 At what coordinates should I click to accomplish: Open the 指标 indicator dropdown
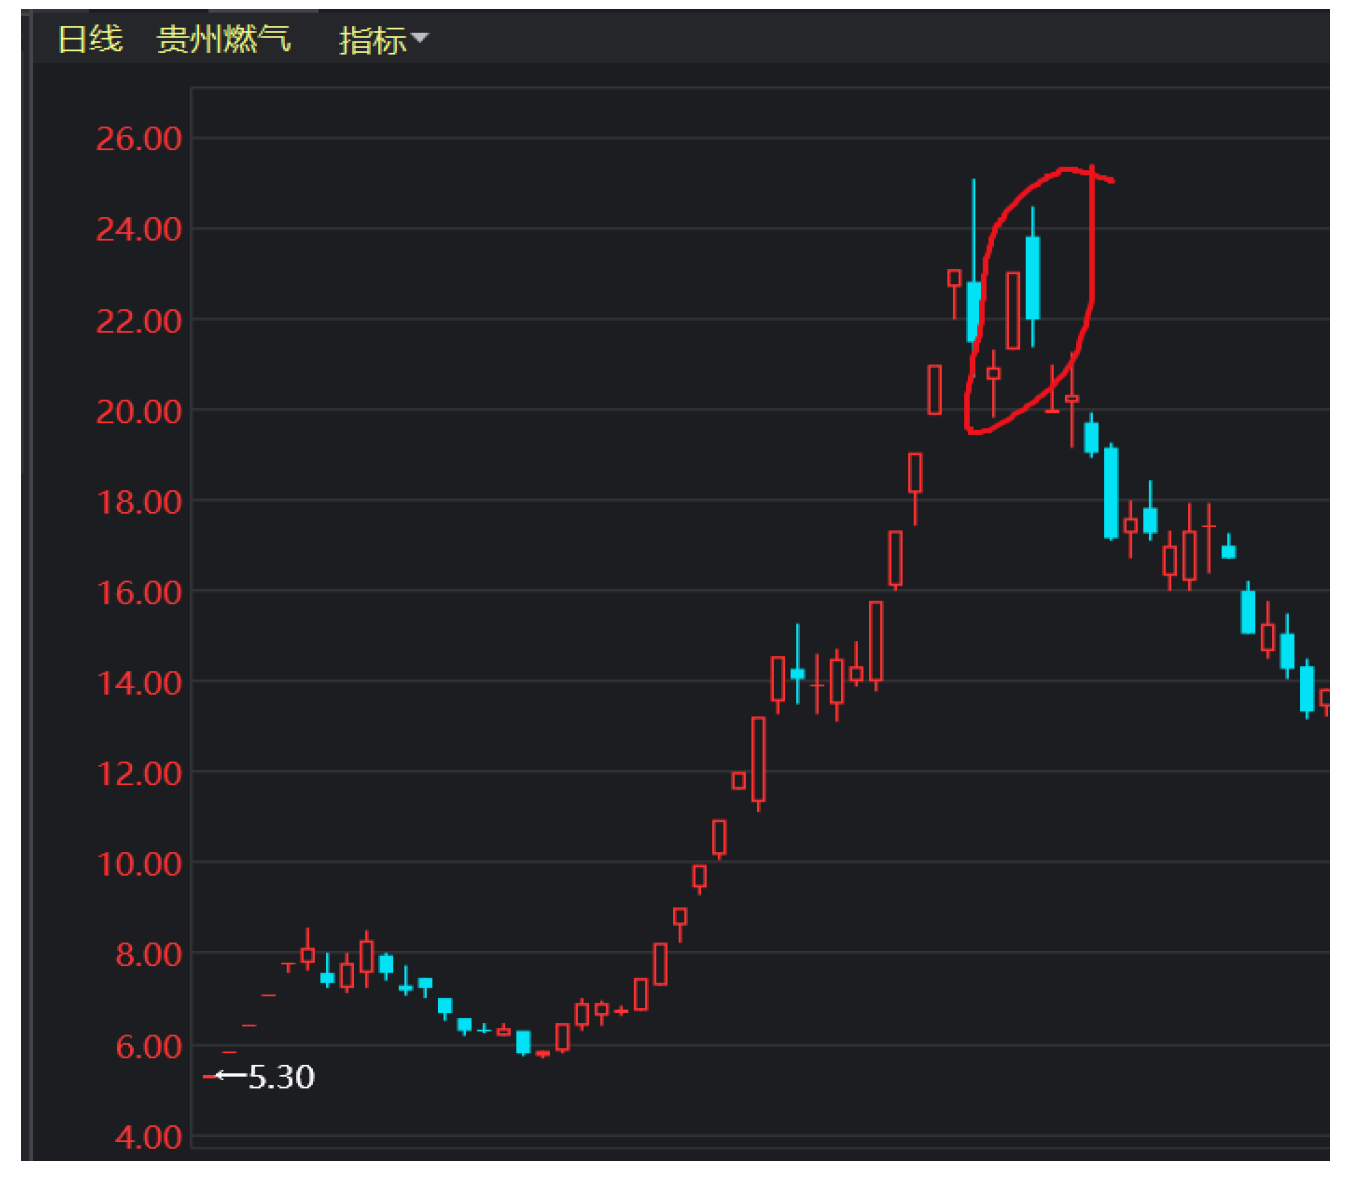(x=381, y=40)
